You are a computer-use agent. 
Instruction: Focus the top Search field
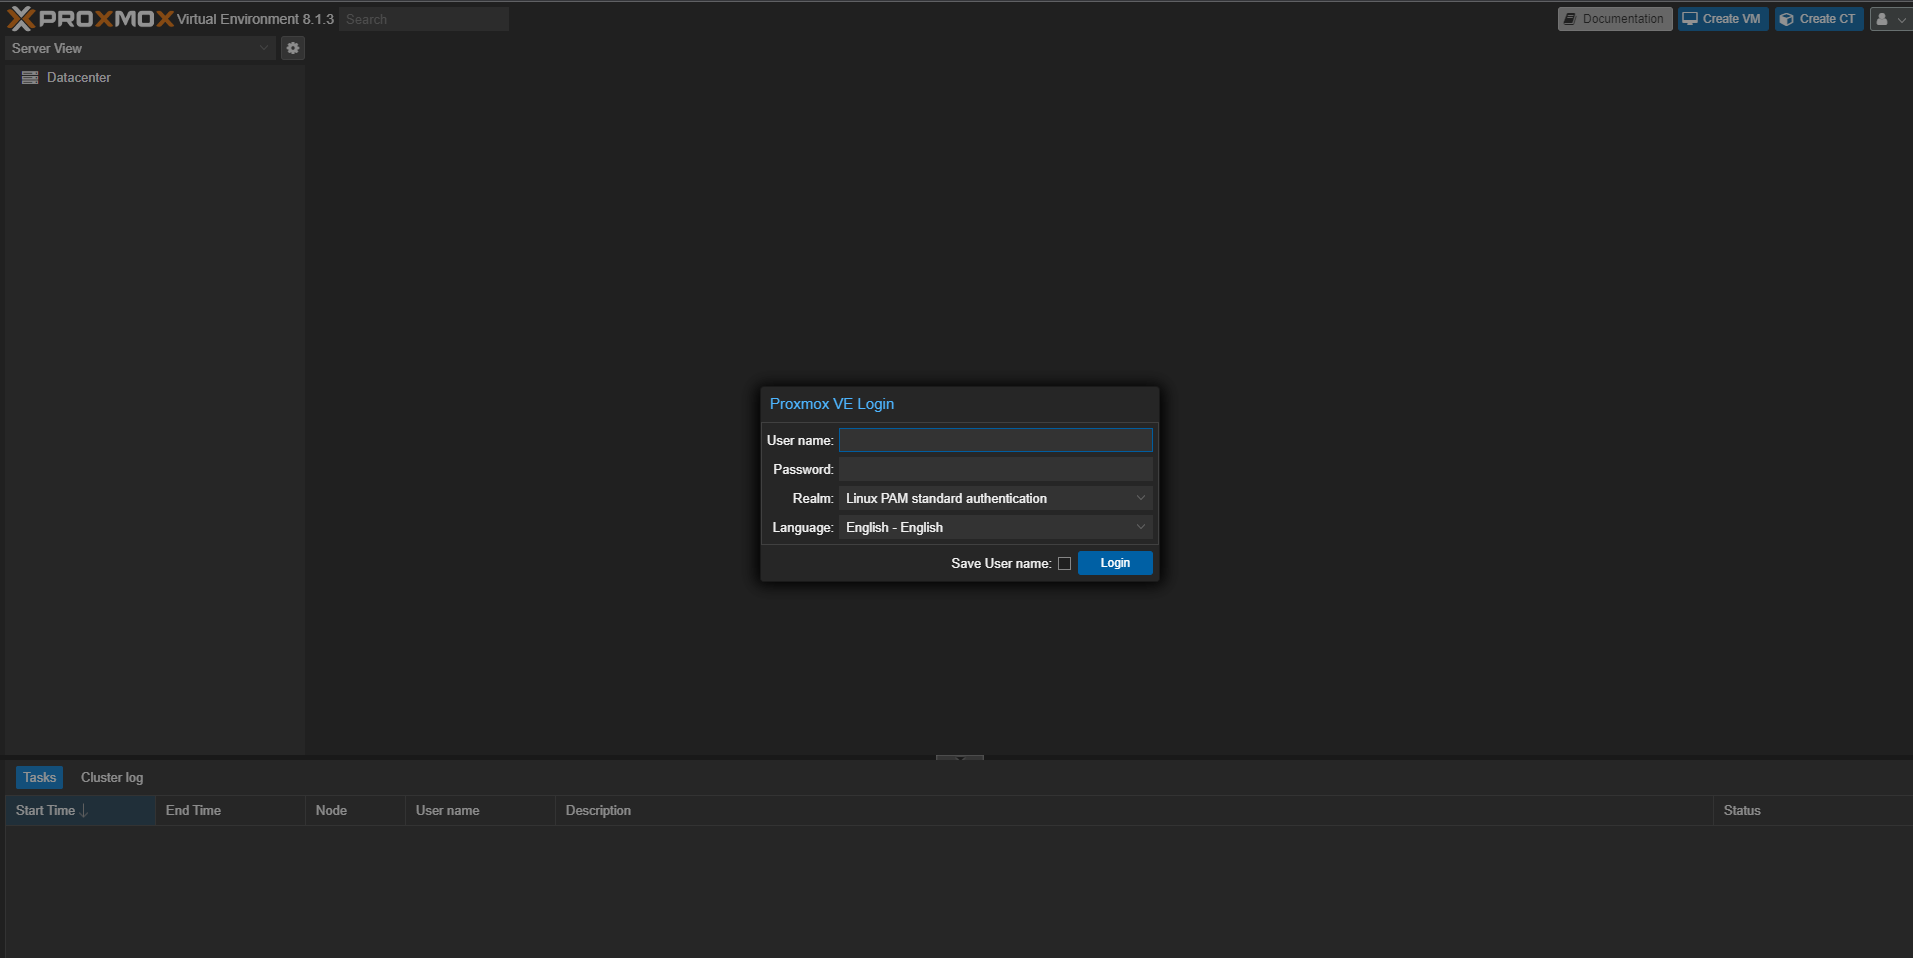click(424, 19)
